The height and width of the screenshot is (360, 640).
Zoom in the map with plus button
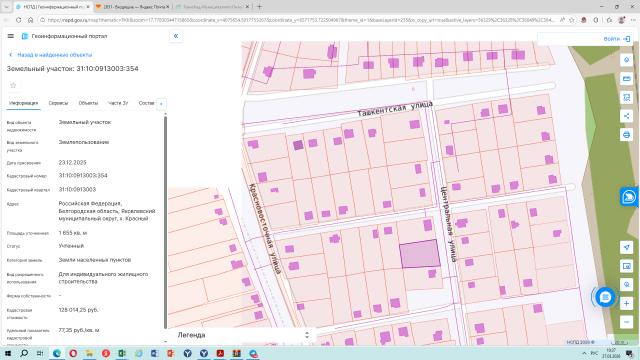(x=627, y=303)
